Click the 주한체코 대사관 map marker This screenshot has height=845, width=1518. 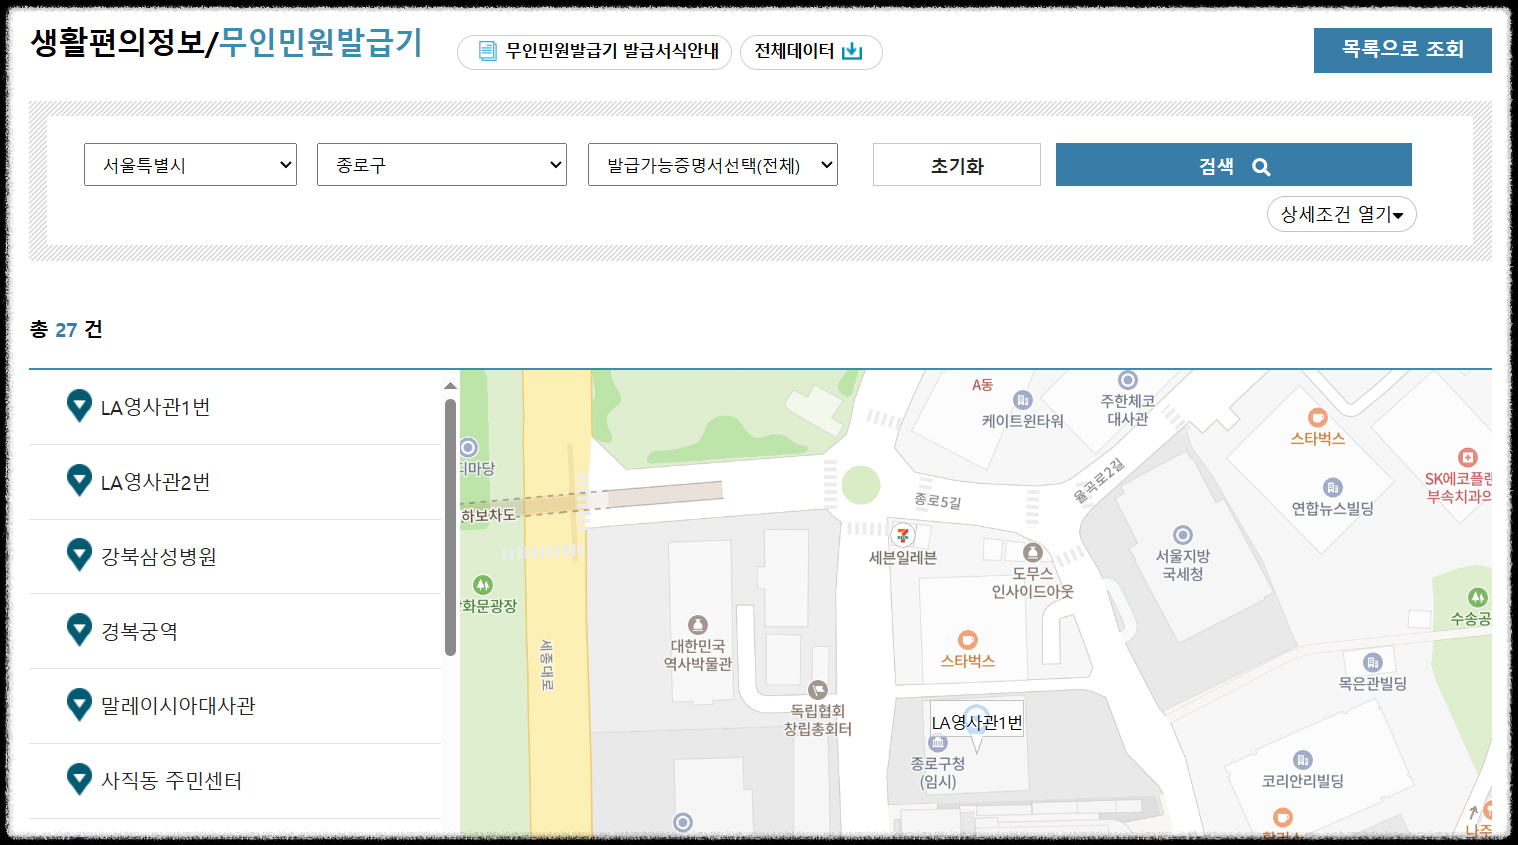[x=1128, y=380]
